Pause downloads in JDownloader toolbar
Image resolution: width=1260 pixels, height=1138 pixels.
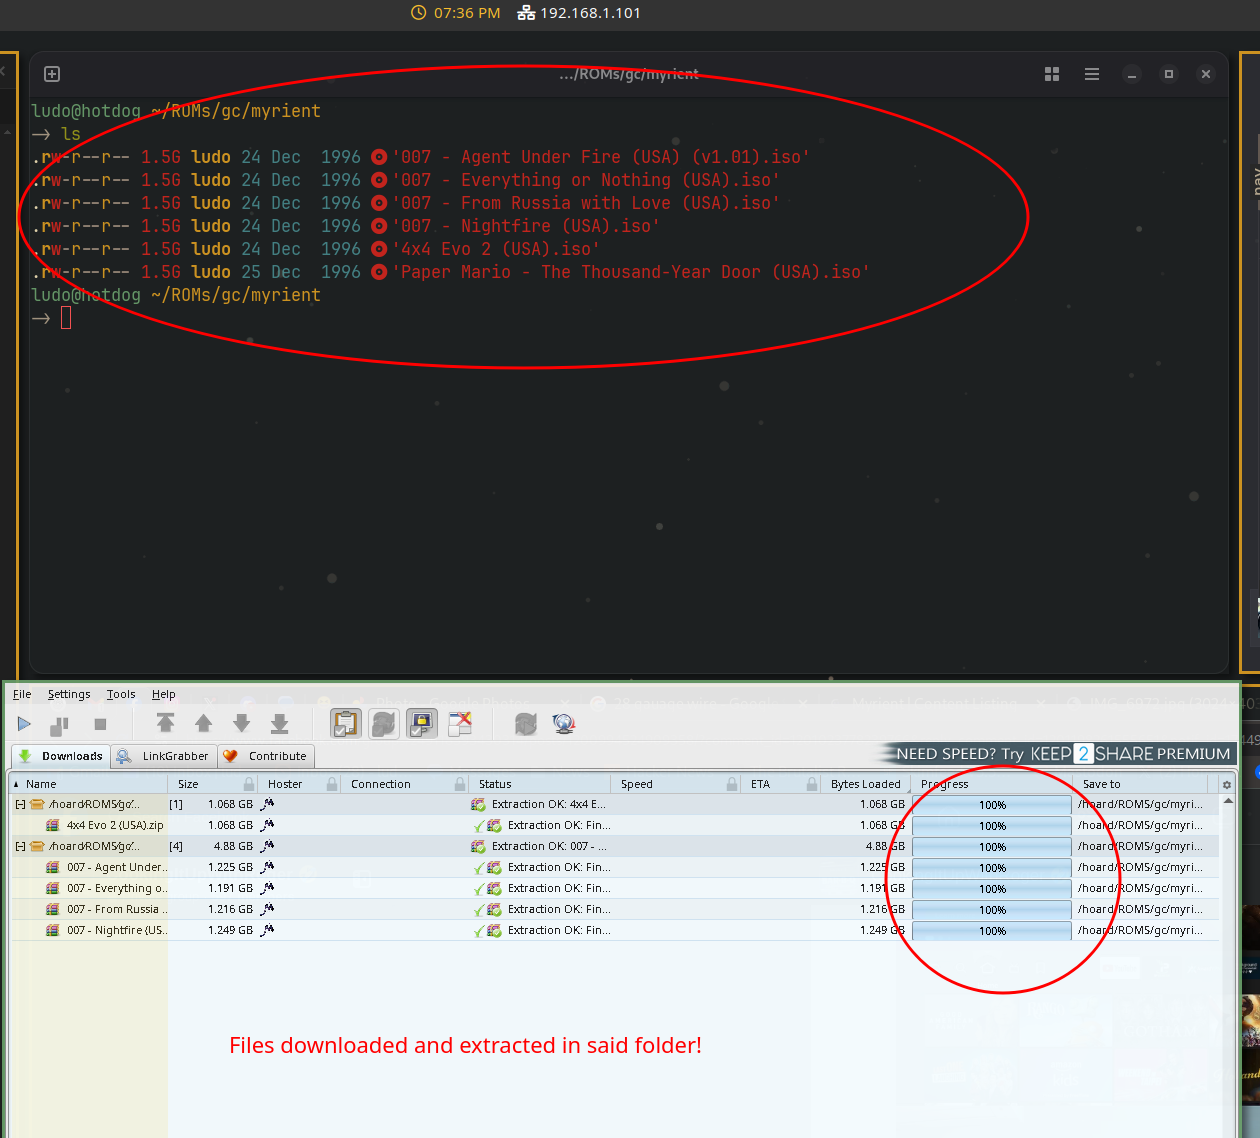[x=60, y=724]
